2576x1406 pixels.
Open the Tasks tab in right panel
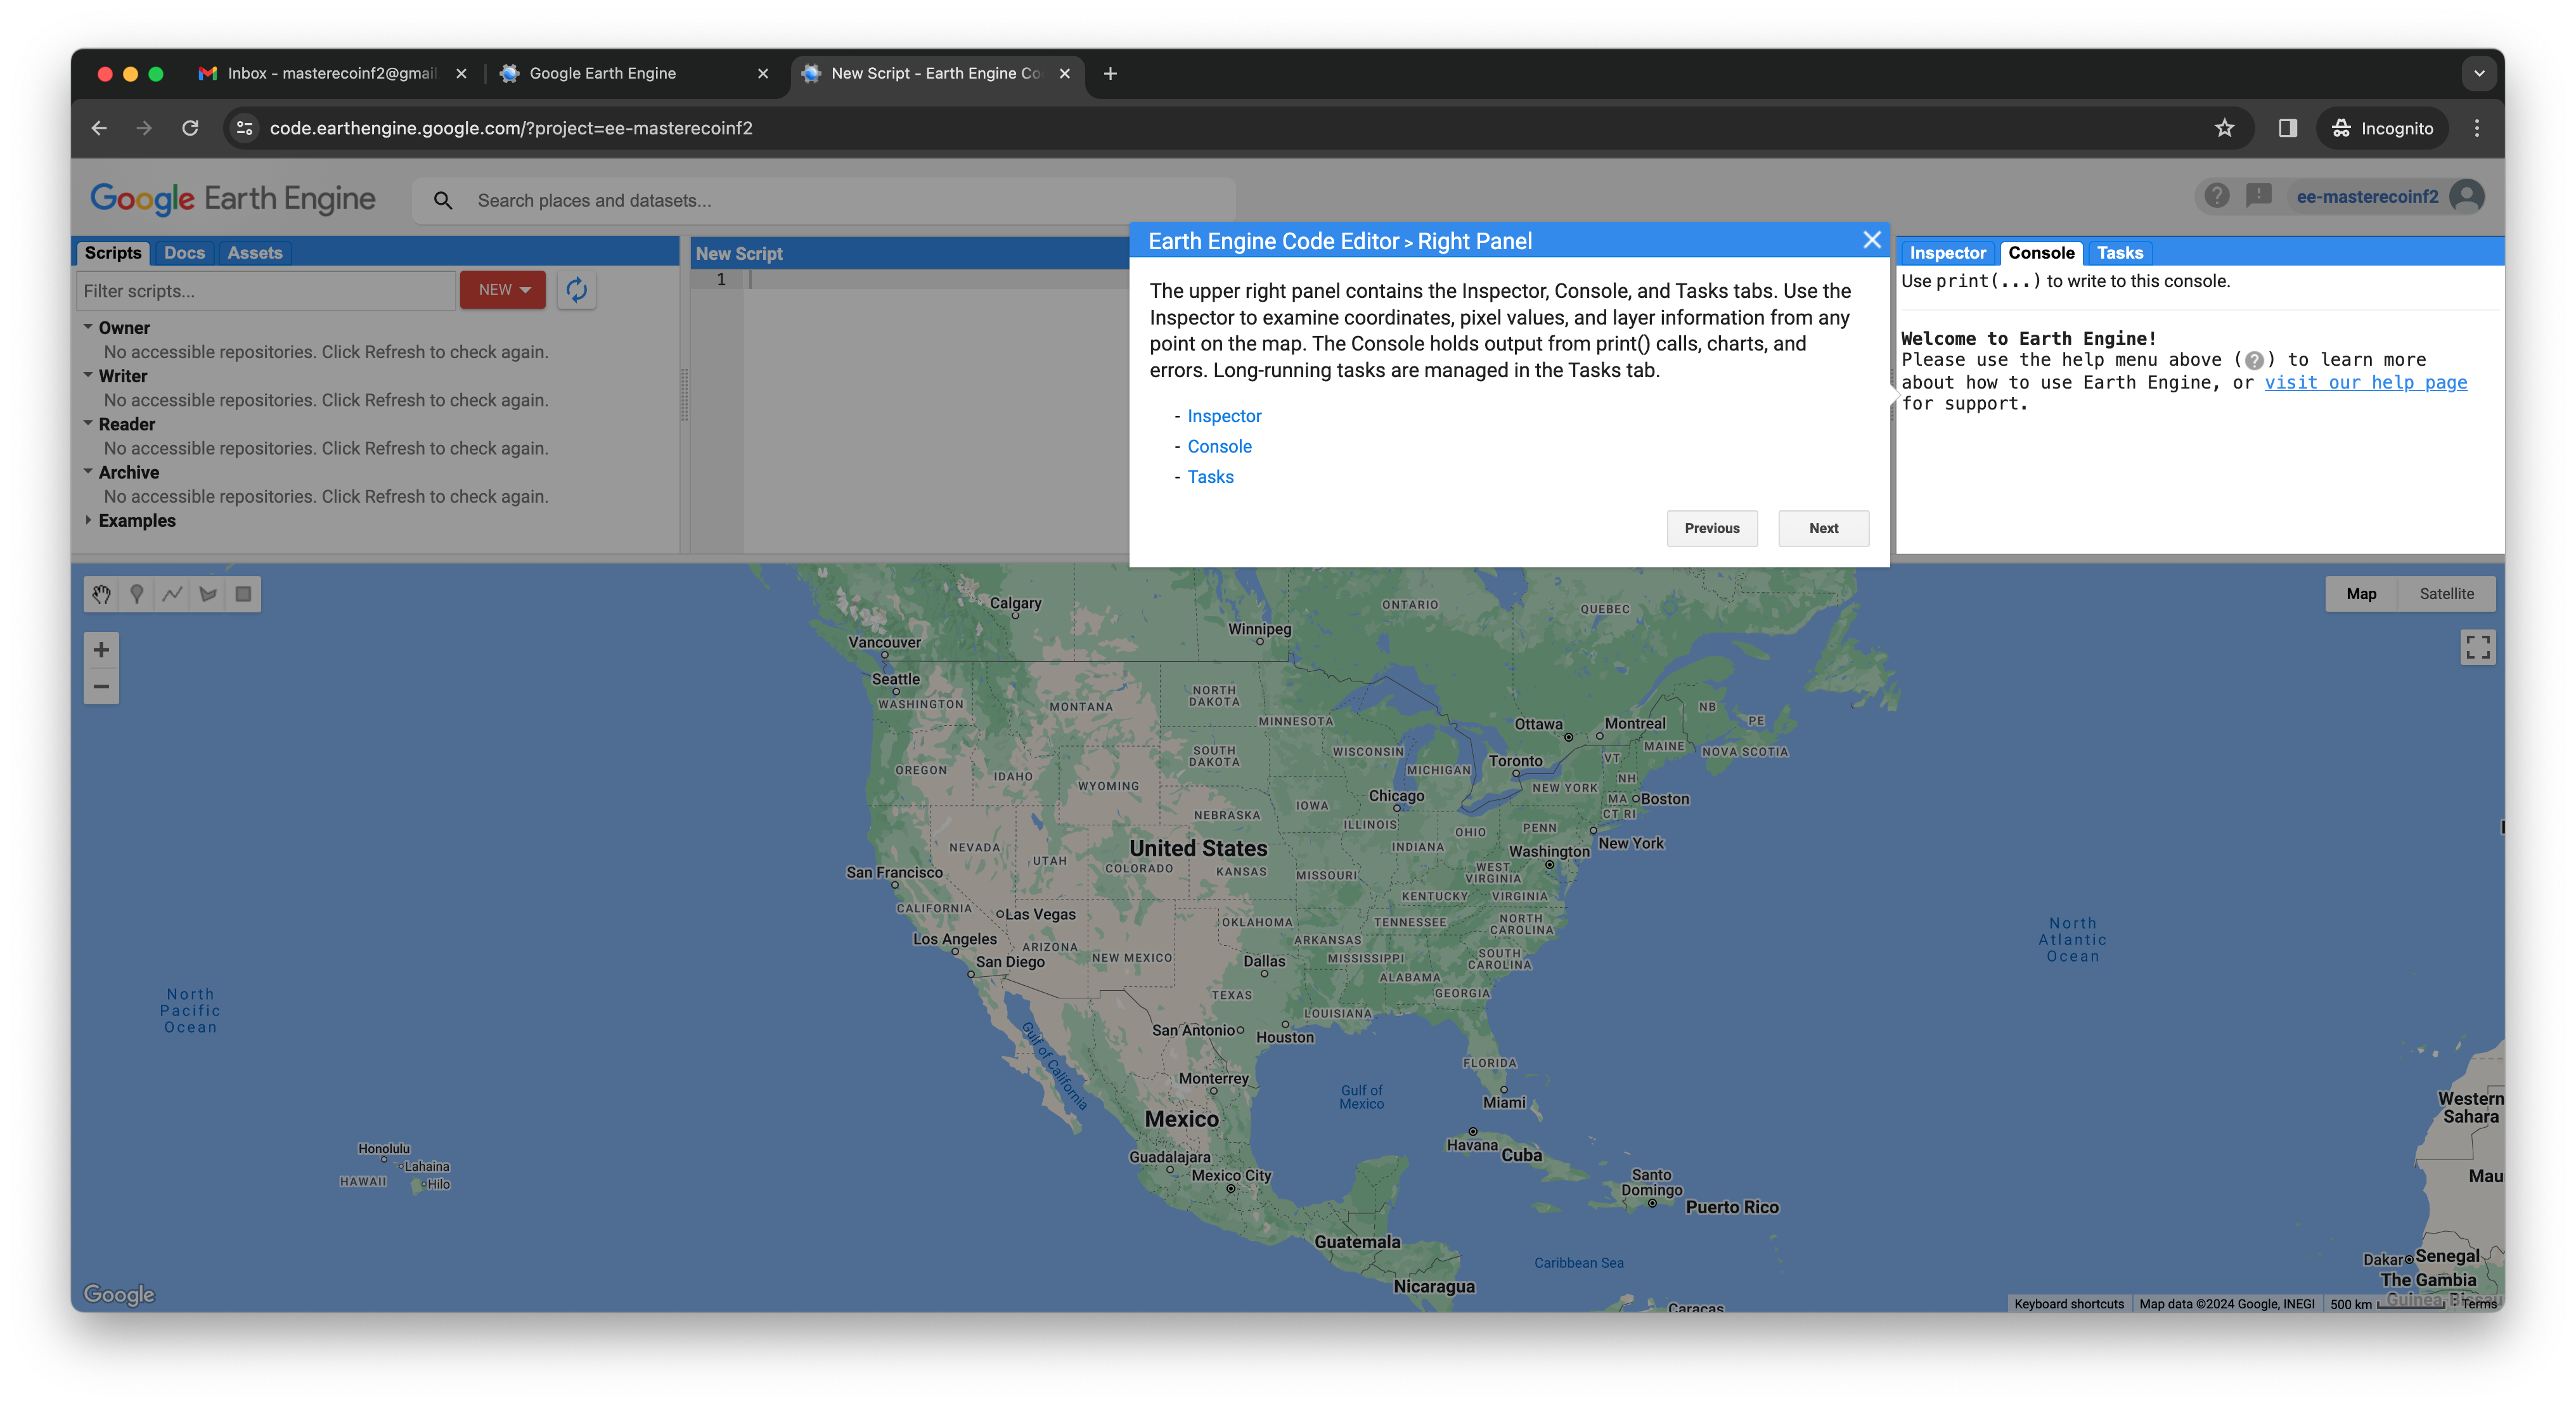(x=2119, y=253)
